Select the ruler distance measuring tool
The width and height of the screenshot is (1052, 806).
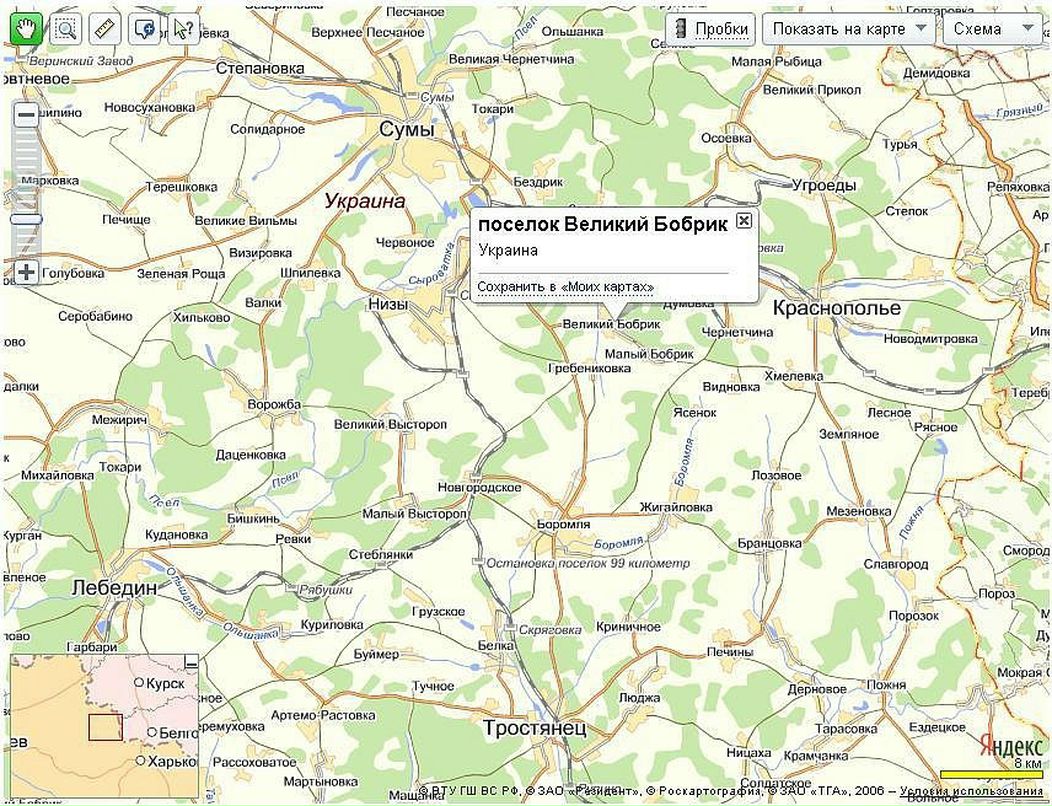[x=105, y=28]
